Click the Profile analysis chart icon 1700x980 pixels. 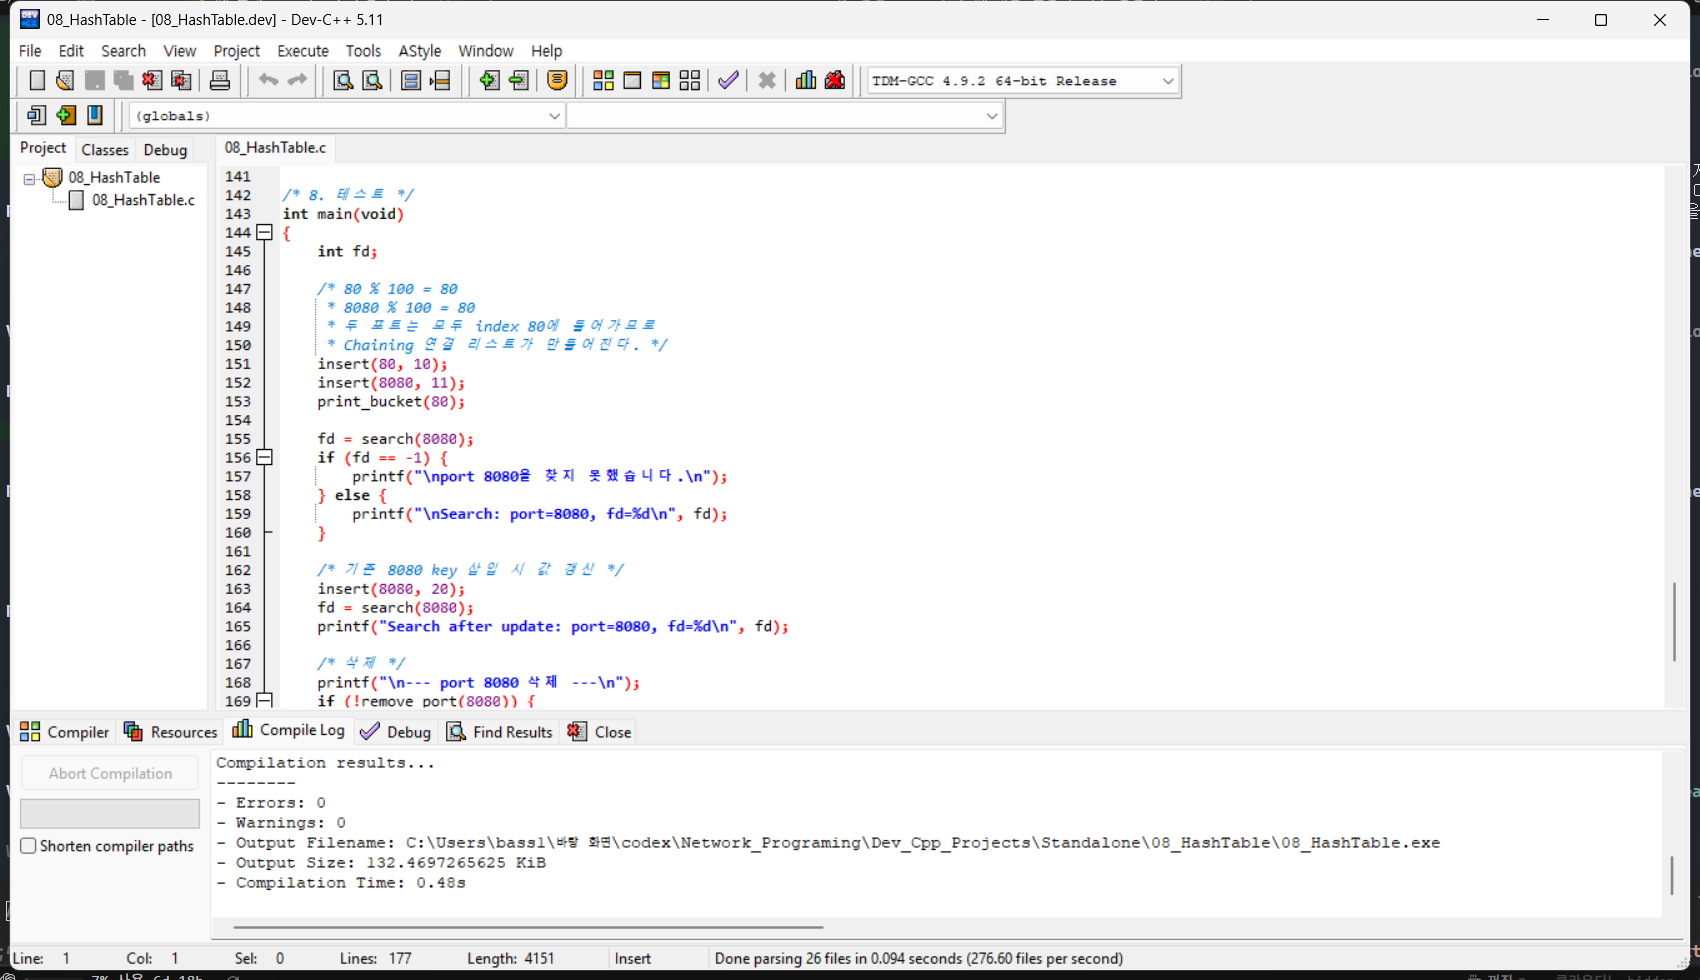coord(806,81)
